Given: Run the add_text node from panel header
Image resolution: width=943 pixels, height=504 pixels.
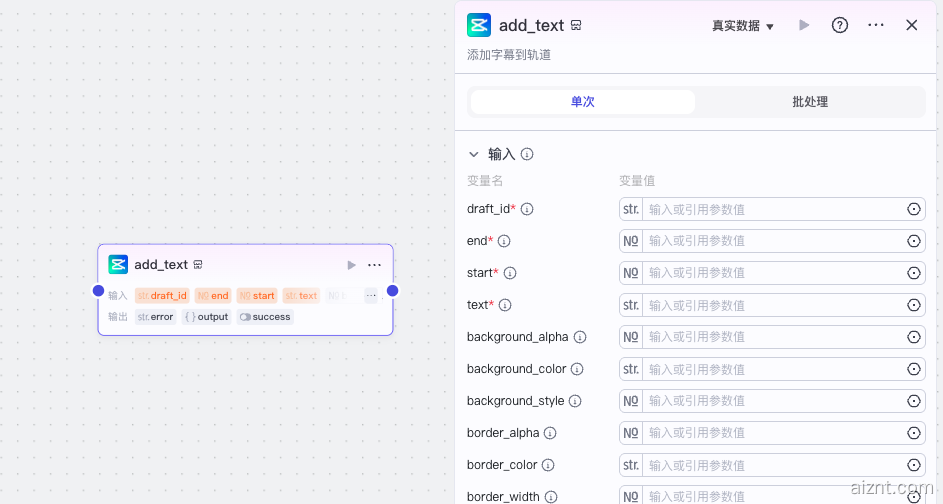Looking at the screenshot, I should point(804,25).
